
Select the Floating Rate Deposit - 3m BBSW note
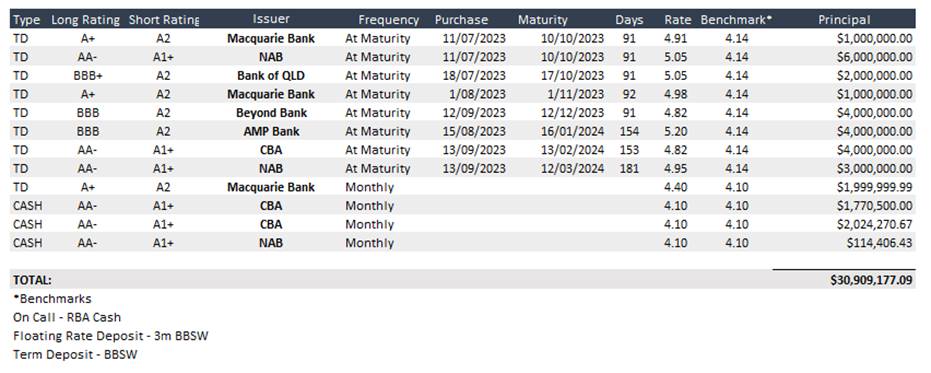point(110,336)
